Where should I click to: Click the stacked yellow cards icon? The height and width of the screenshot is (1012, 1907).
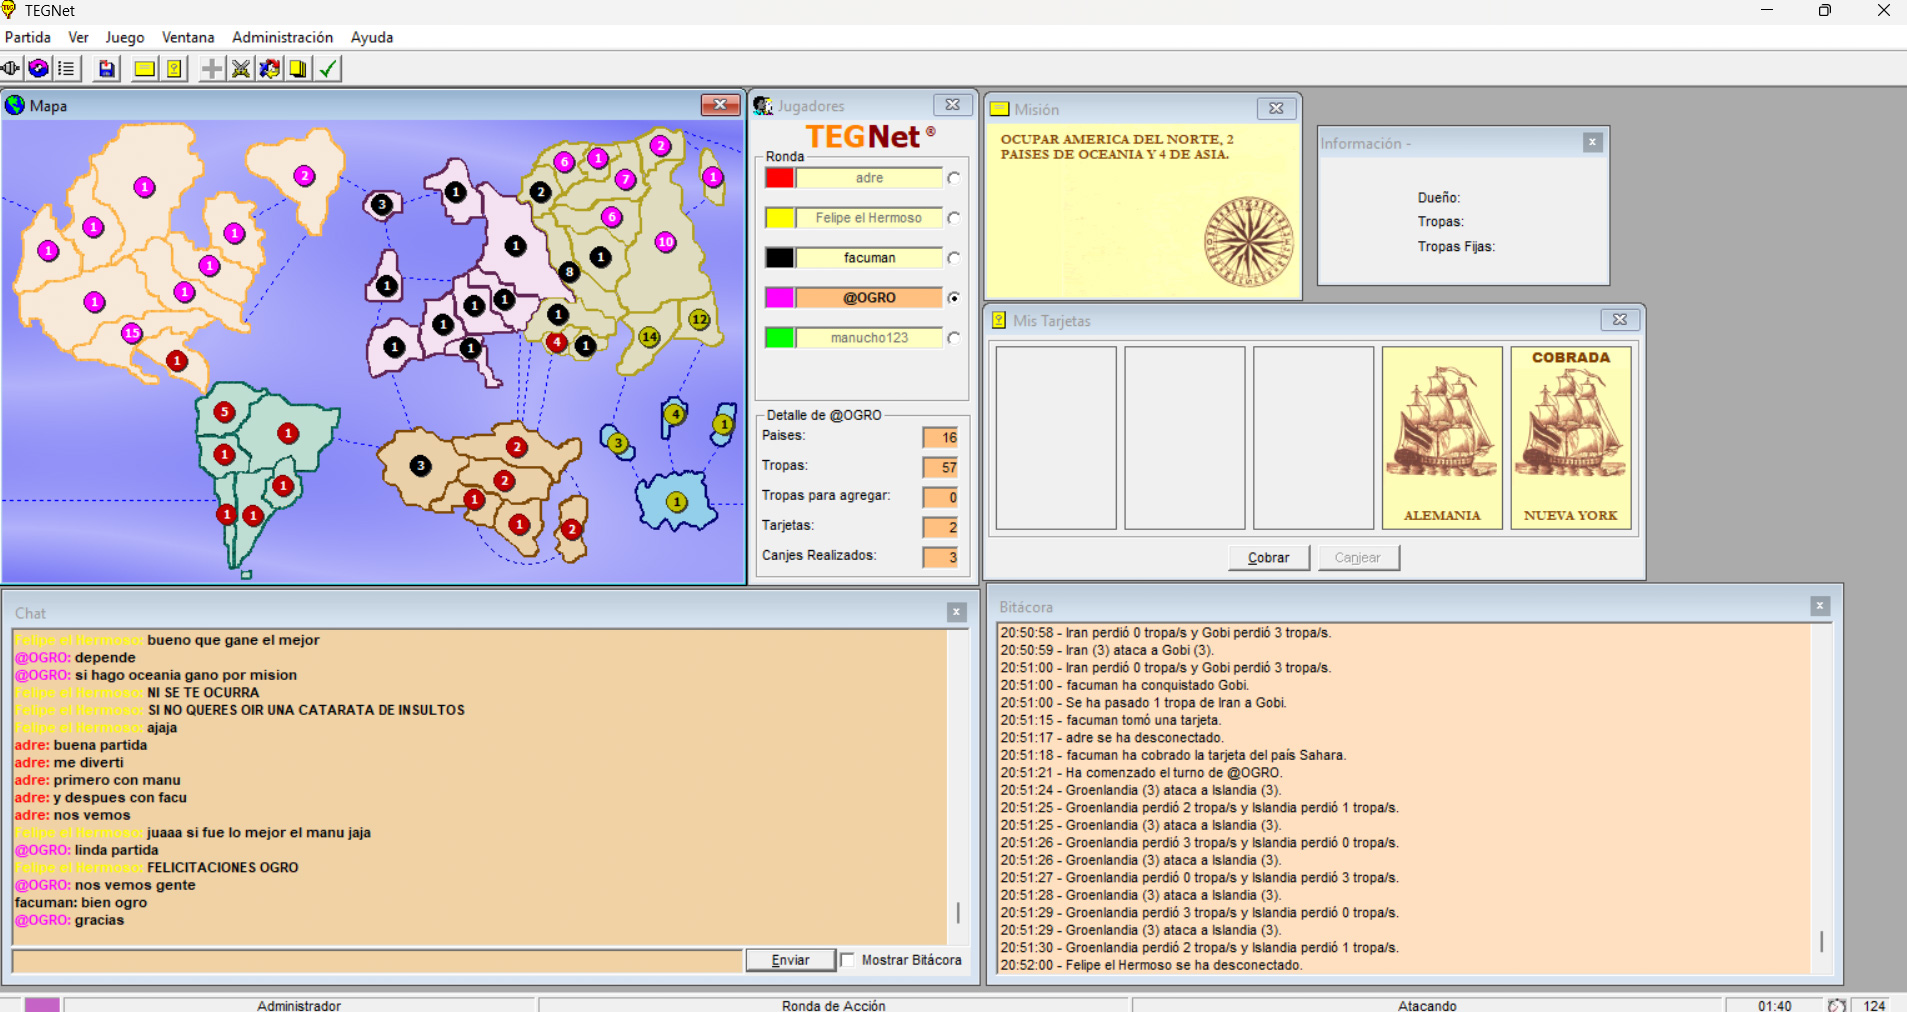click(x=299, y=69)
